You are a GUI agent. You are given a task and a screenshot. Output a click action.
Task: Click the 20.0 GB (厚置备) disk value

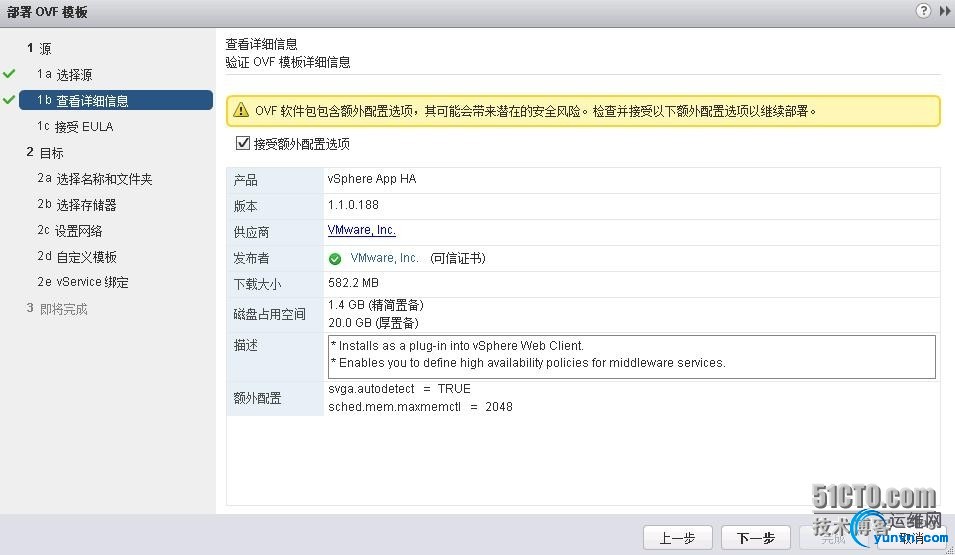(x=373, y=323)
